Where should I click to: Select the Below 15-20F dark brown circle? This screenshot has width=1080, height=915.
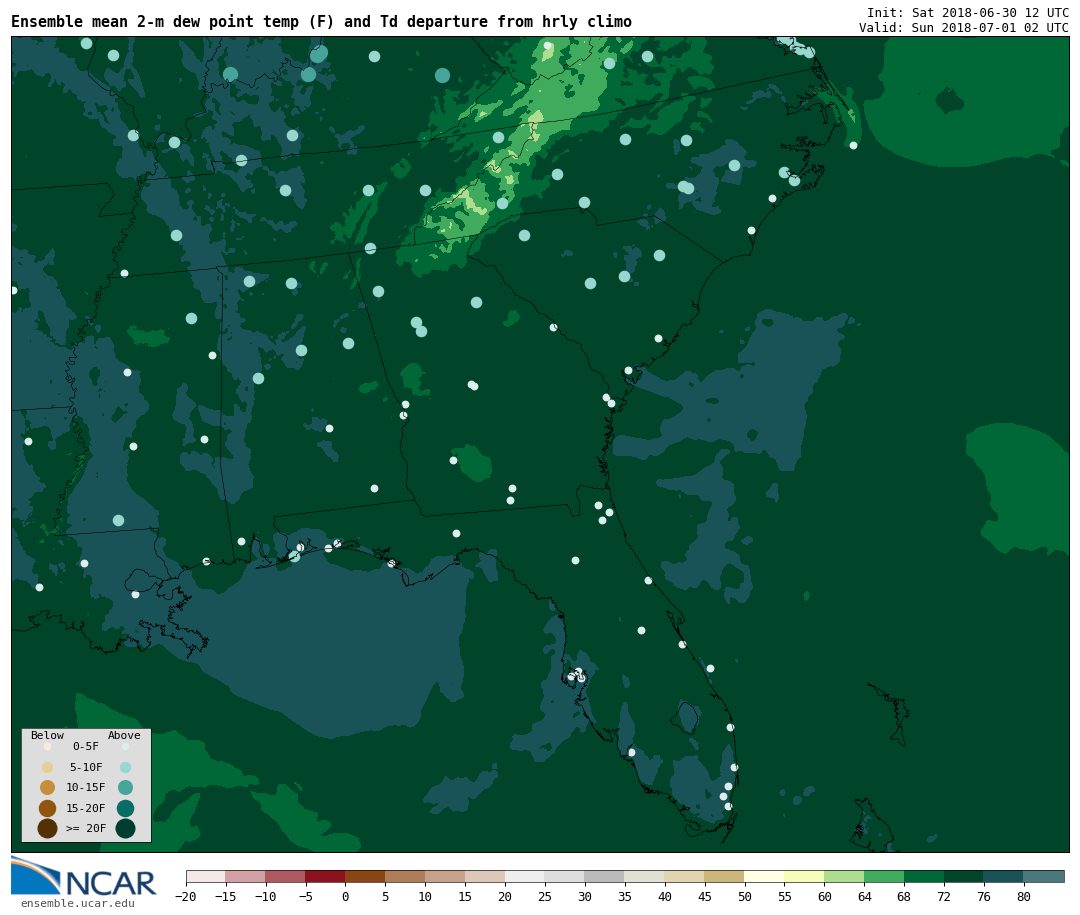(48, 808)
